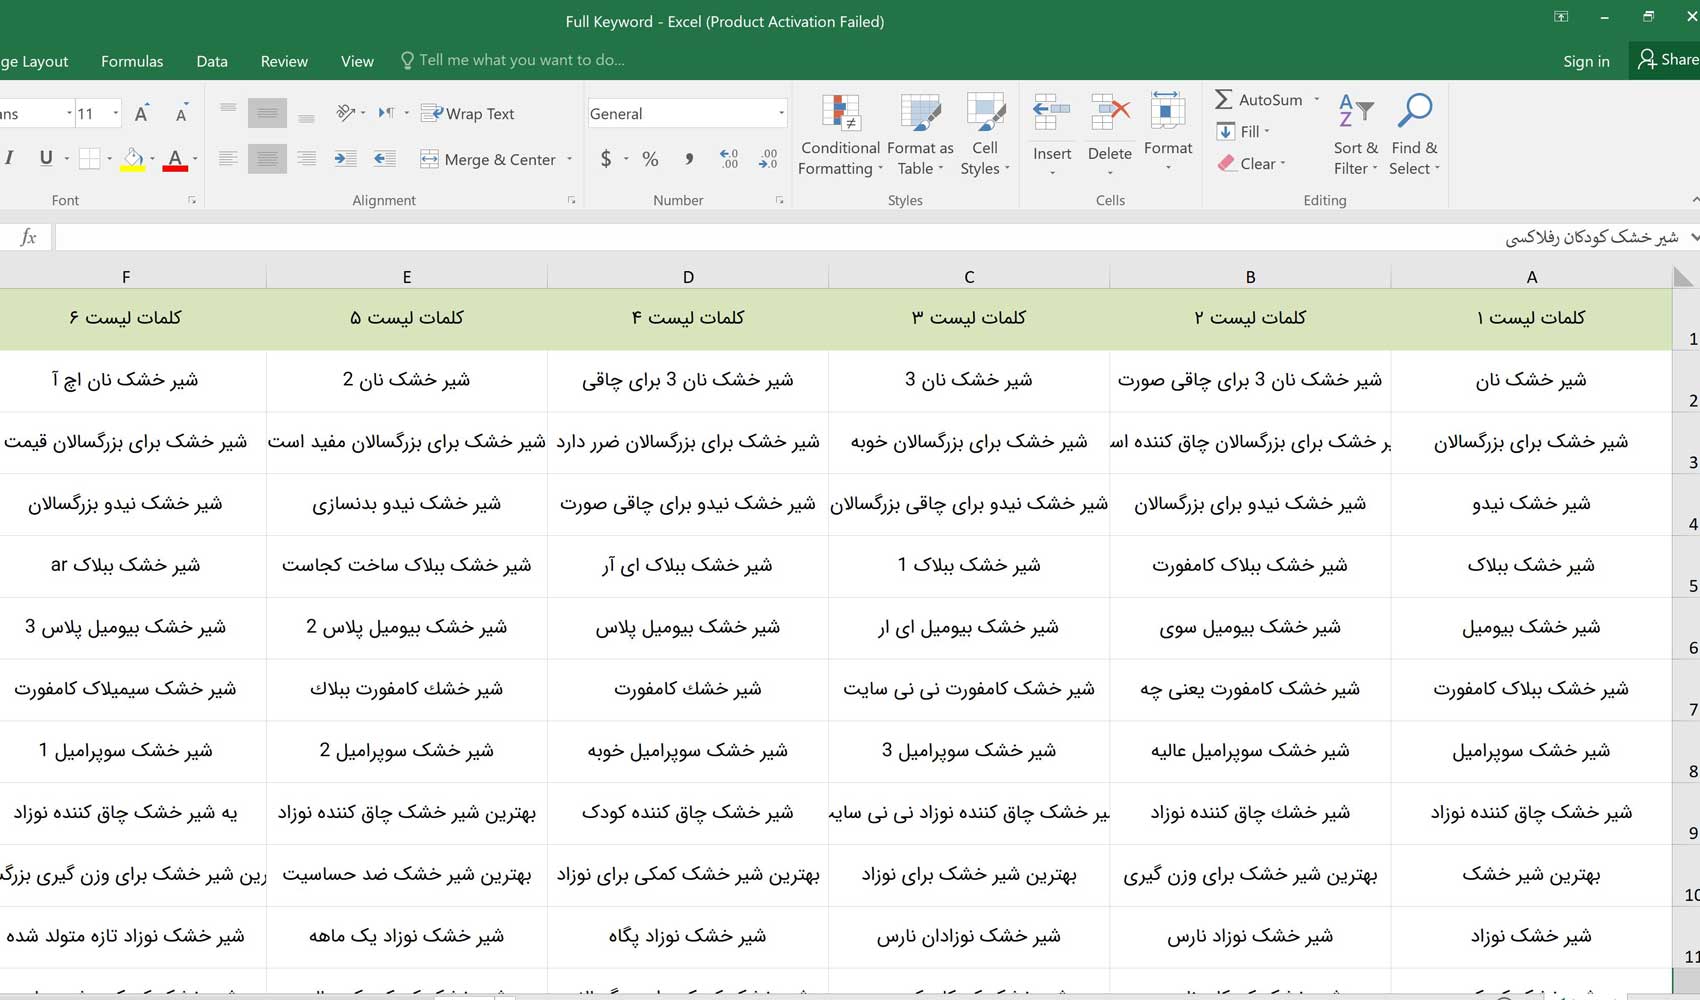Screen dimensions: 1700x1000
Task: Select cell 'شیر خشک کامفورت' in column D
Action: click(x=688, y=689)
